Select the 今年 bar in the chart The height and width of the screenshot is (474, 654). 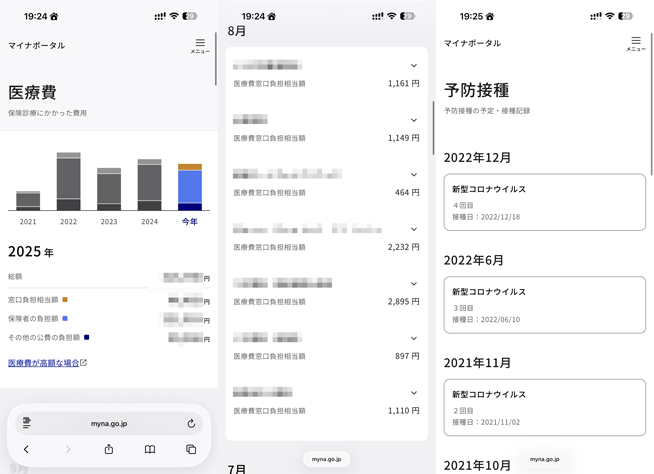click(x=189, y=187)
